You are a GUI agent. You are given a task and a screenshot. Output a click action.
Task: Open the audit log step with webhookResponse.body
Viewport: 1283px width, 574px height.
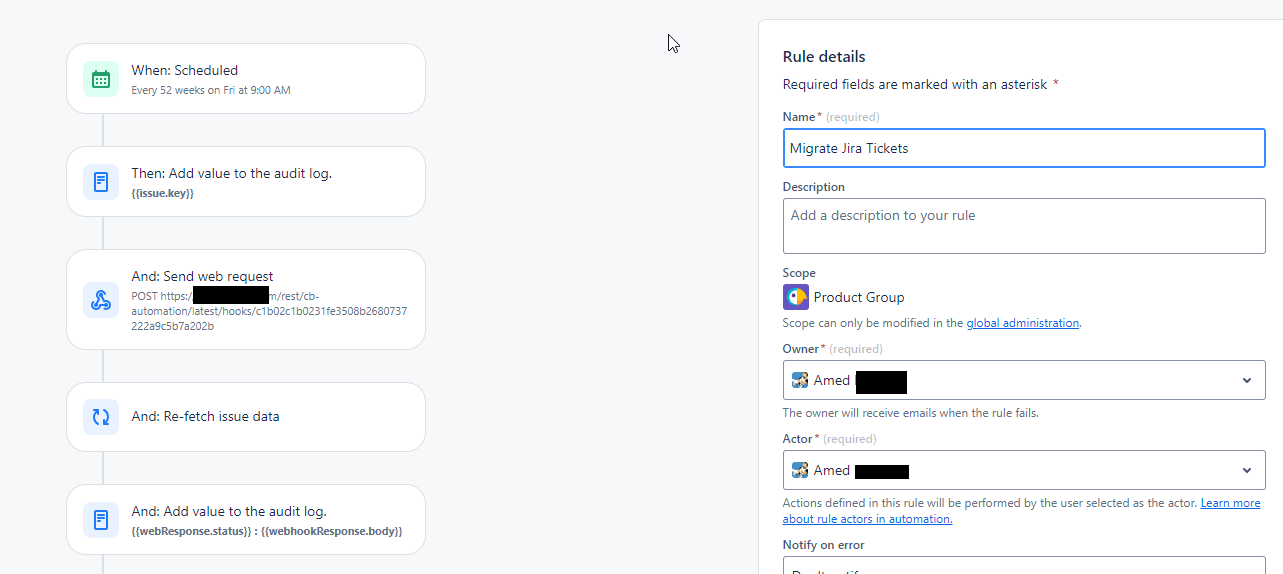pos(246,520)
